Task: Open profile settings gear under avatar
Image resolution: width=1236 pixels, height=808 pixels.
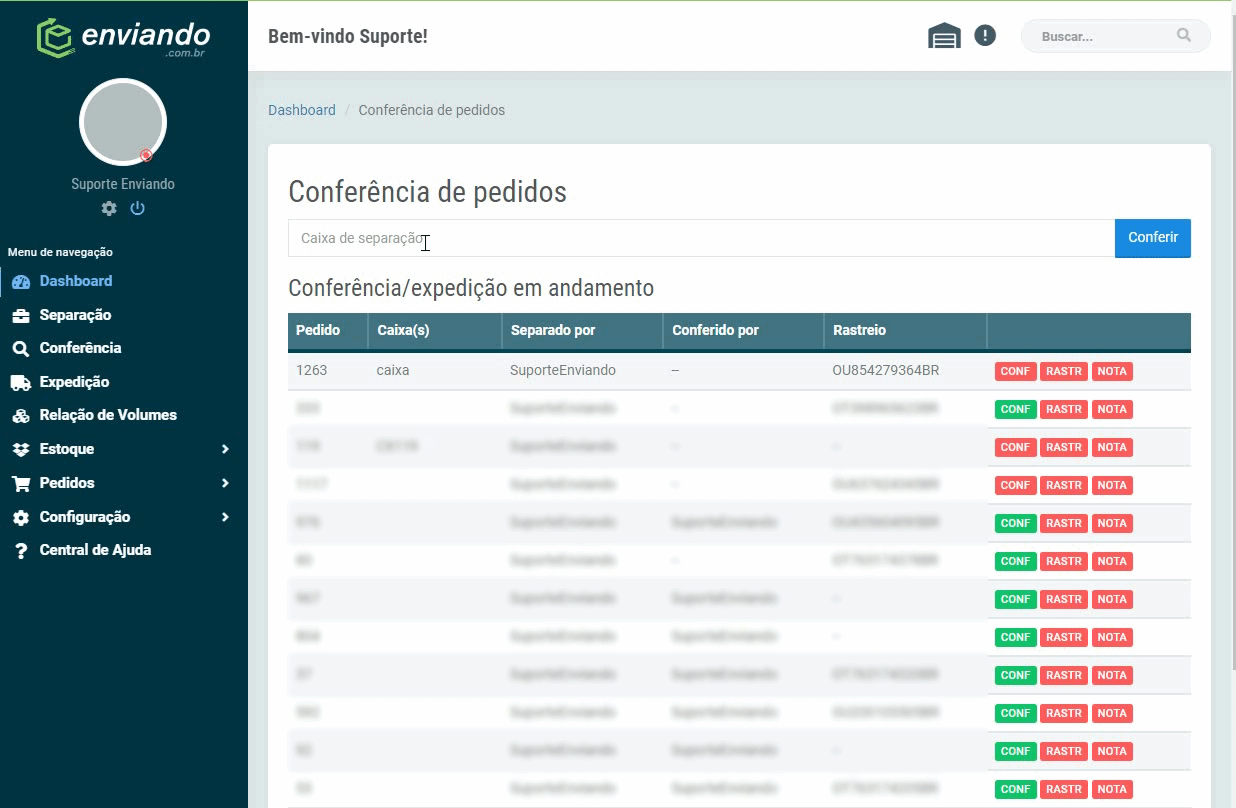Action: tap(109, 208)
